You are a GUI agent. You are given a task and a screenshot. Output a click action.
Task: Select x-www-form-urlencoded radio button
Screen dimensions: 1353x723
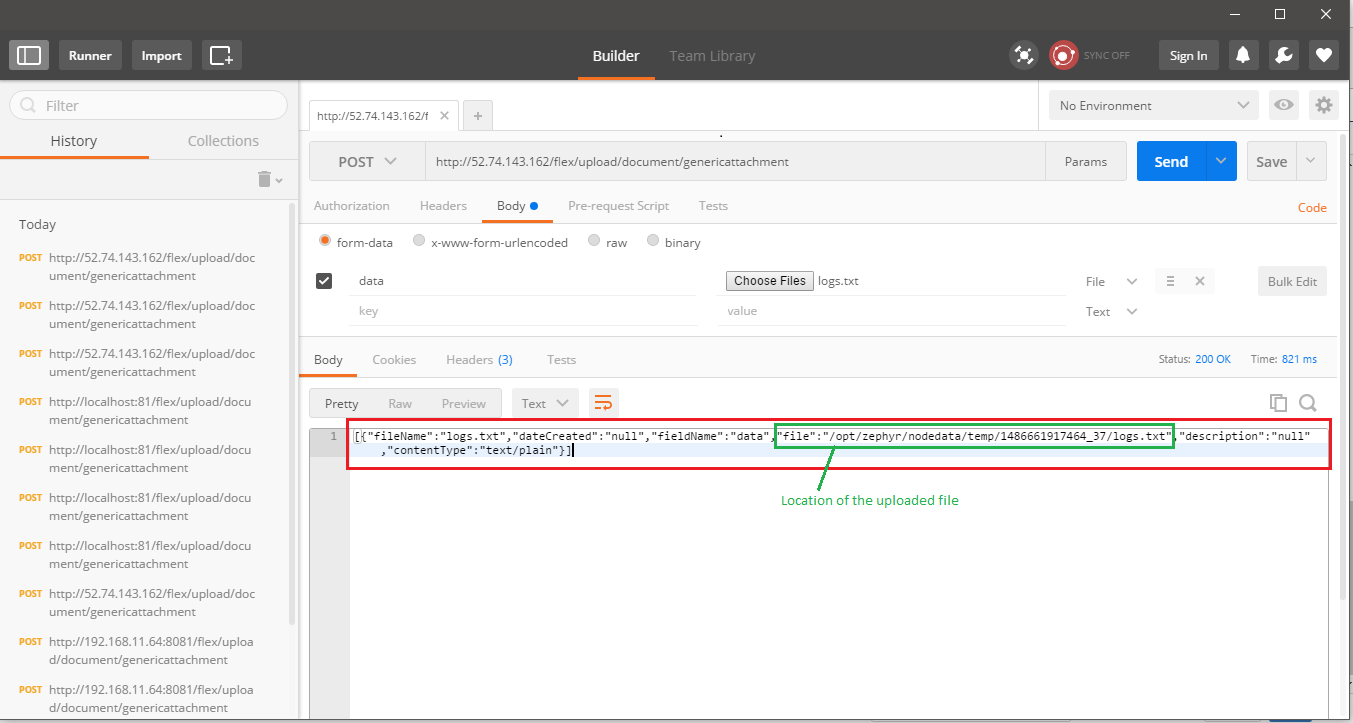pos(420,242)
